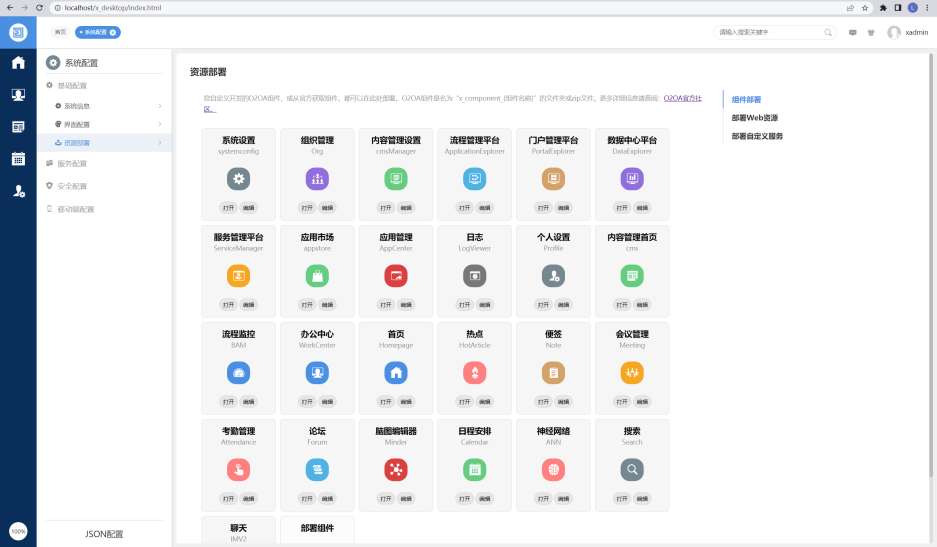937x547 pixels.
Task: Expand the 资源部署 sidebar item arrow
Action: coord(160,143)
